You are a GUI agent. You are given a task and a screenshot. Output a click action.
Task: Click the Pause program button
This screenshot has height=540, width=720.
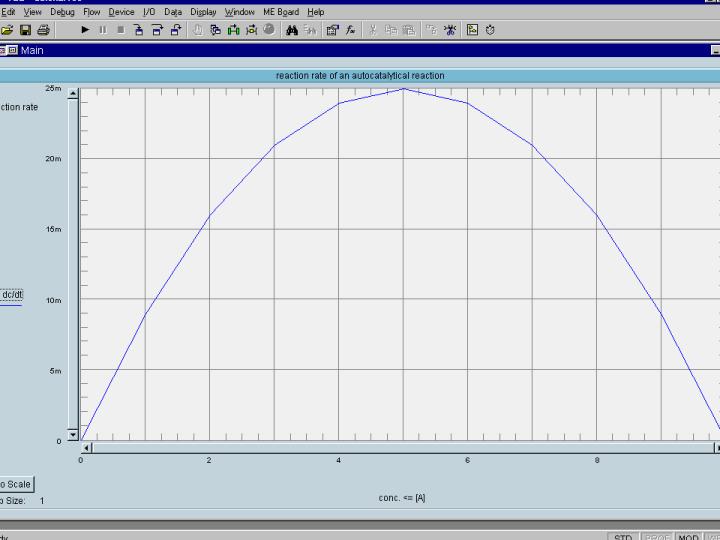click(103, 30)
